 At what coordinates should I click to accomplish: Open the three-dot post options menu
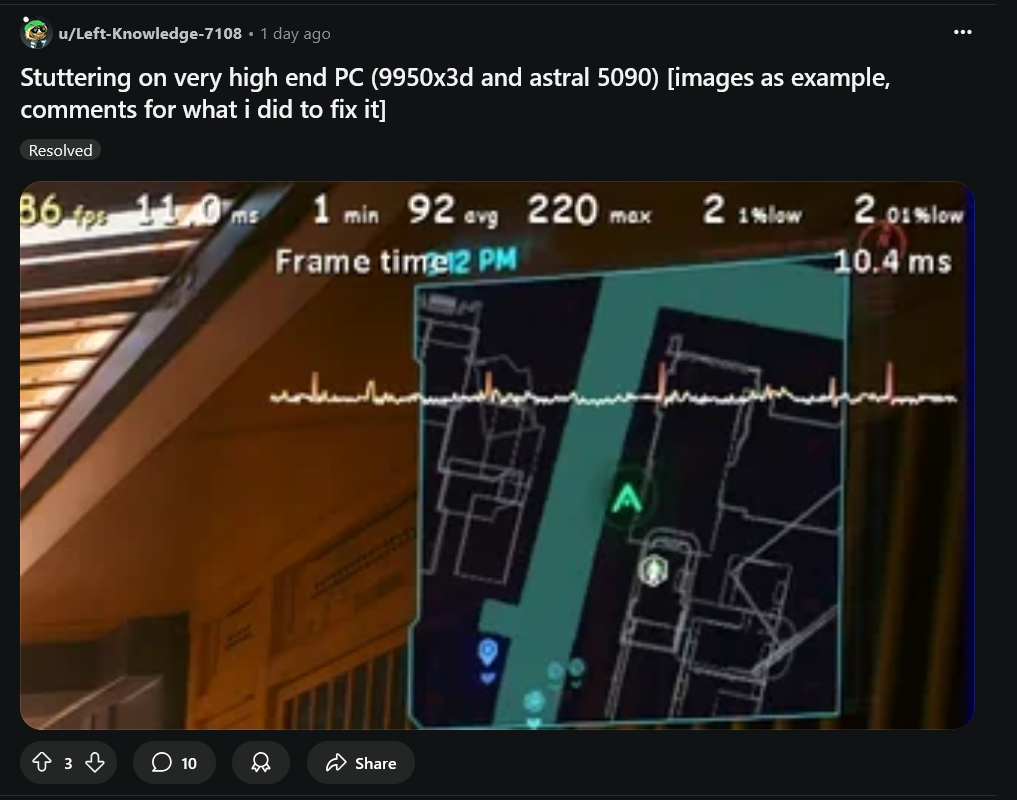coord(963,32)
